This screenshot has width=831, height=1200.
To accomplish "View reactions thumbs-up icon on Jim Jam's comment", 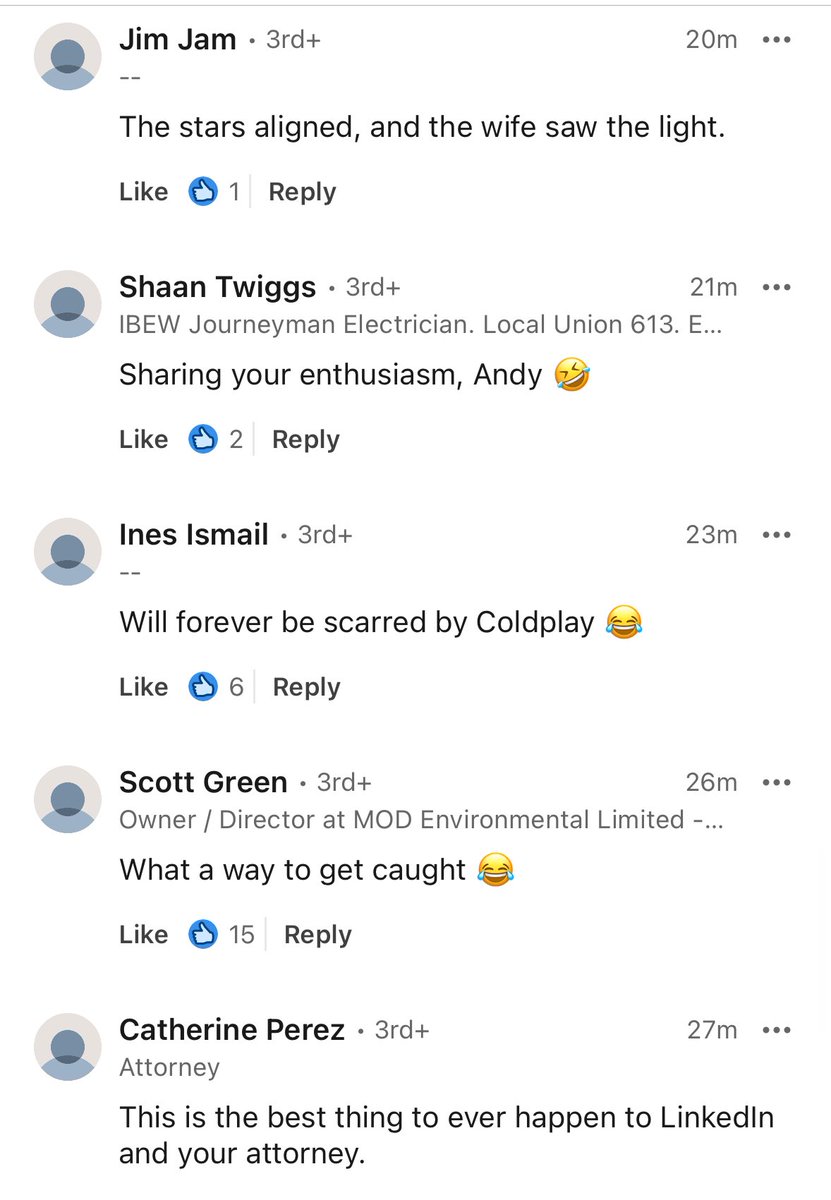I will coord(203,192).
